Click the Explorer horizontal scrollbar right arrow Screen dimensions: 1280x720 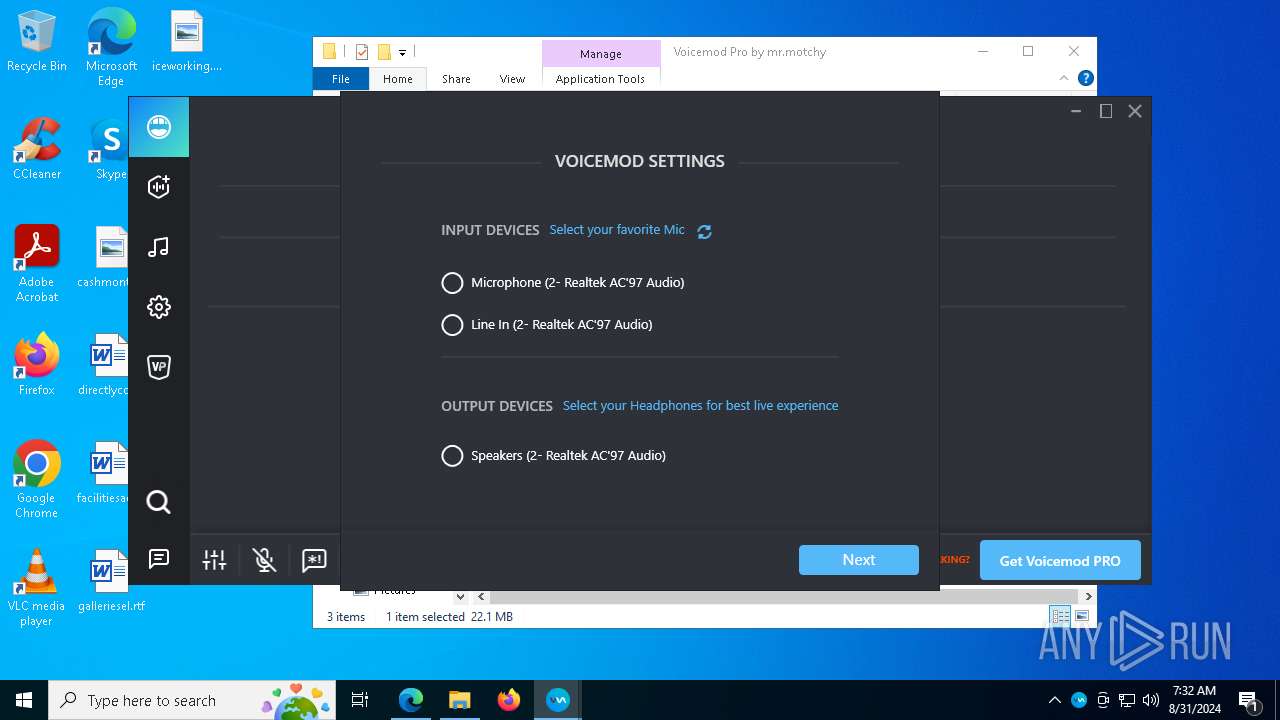coord(1088,596)
